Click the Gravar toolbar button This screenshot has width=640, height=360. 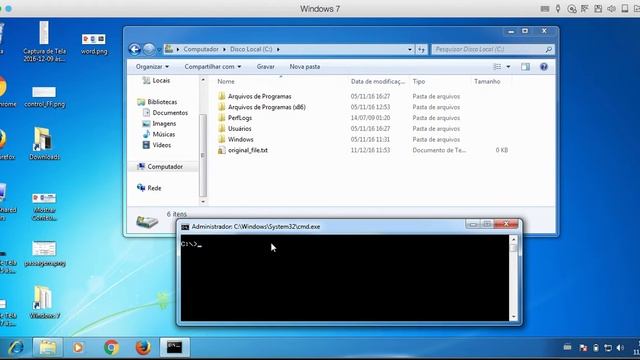click(x=265, y=67)
